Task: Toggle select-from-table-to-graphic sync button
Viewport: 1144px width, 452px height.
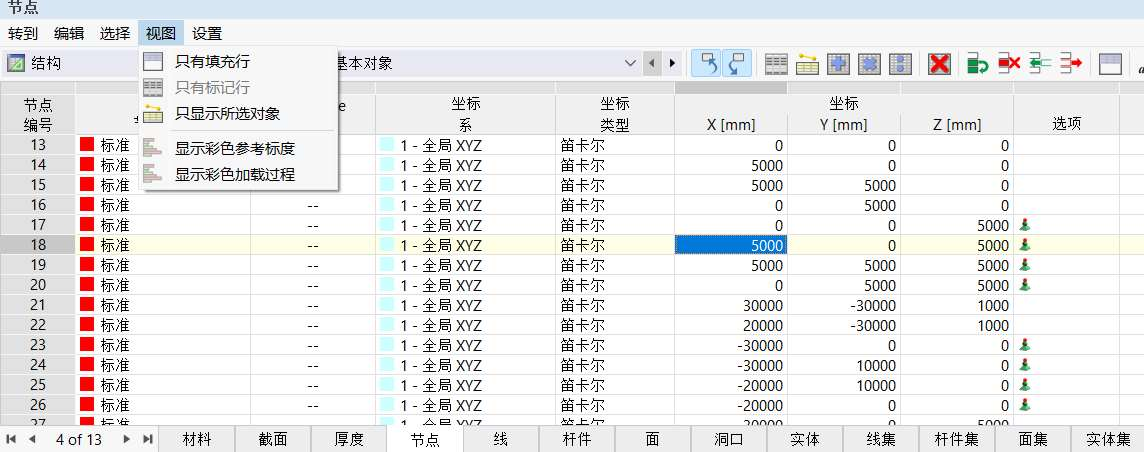Action: click(x=706, y=63)
